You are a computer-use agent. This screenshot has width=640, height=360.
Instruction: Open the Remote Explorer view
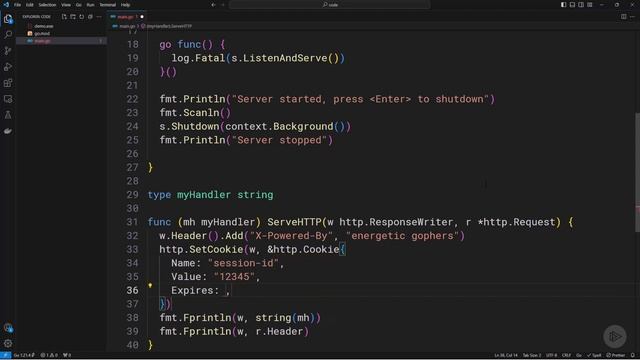8,99
